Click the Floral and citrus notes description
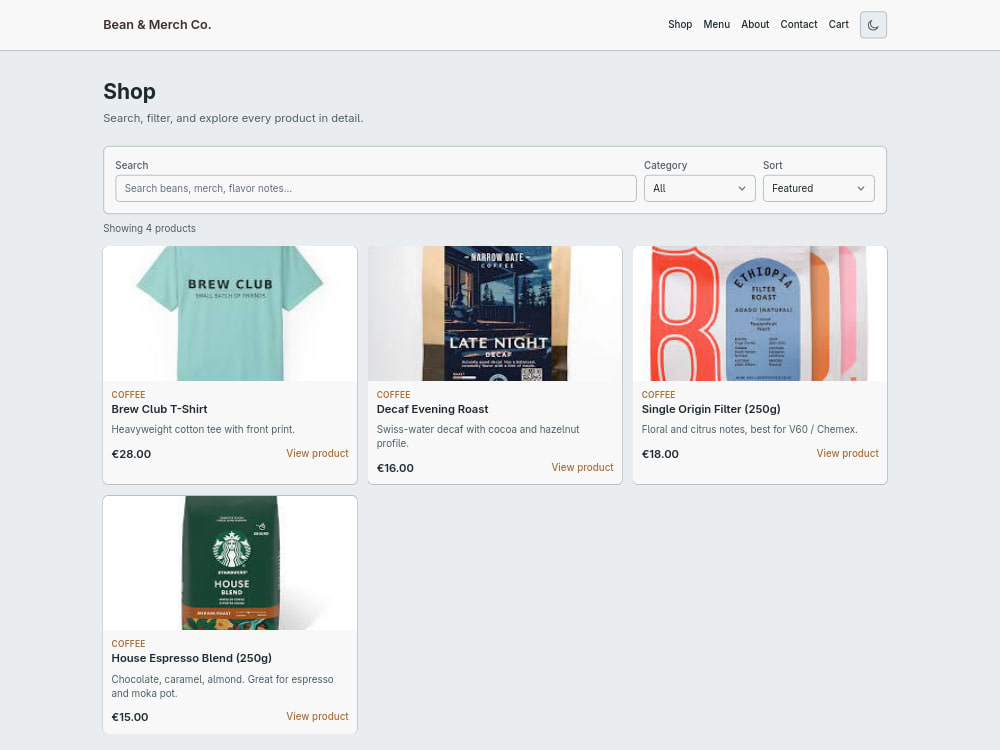 (749, 429)
